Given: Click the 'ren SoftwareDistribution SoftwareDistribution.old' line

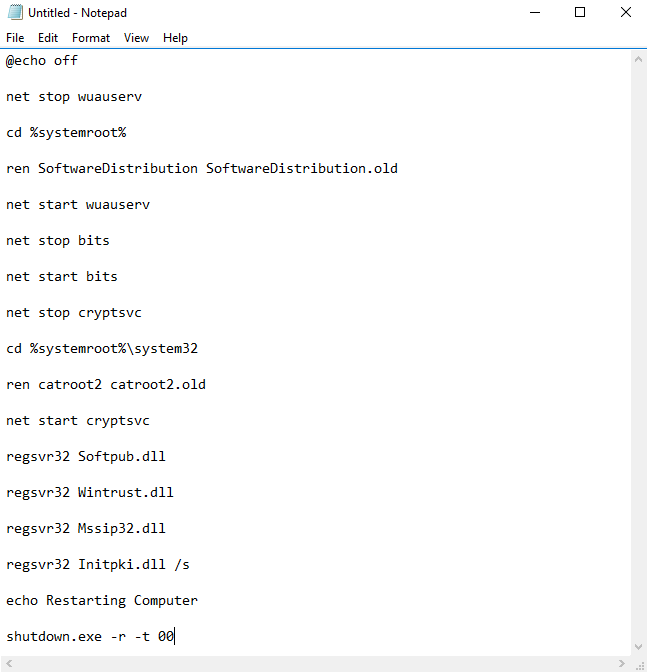Looking at the screenshot, I should click(x=202, y=168).
